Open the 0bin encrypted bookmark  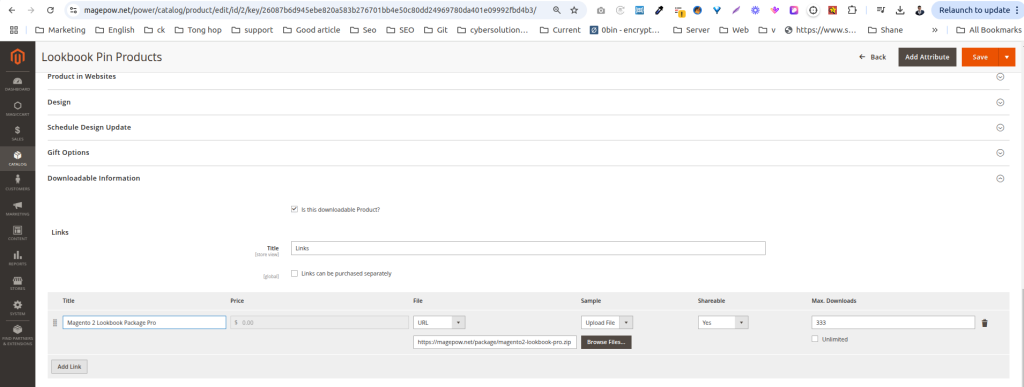[625, 30]
